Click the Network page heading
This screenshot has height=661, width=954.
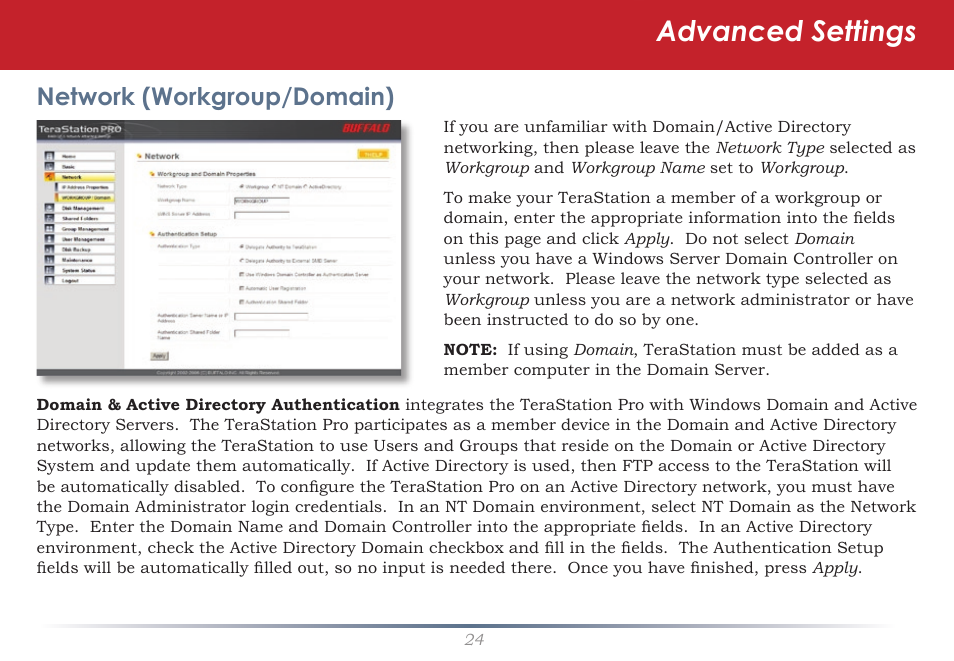tap(161, 156)
